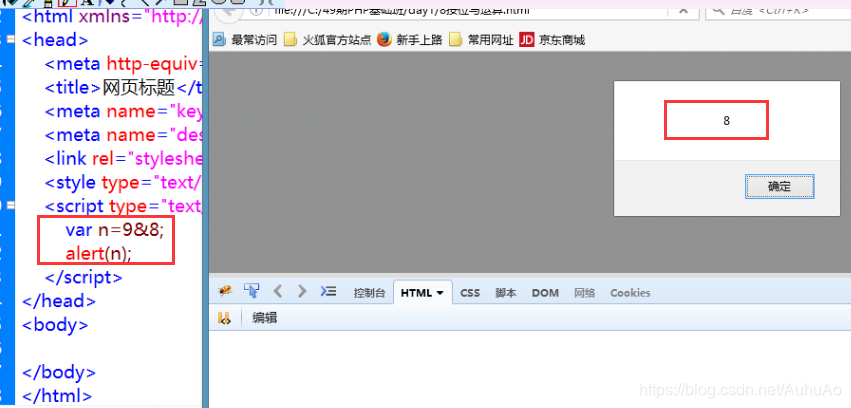851x408 pixels.
Task: Switch to the 网络 network tab
Action: tap(585, 293)
